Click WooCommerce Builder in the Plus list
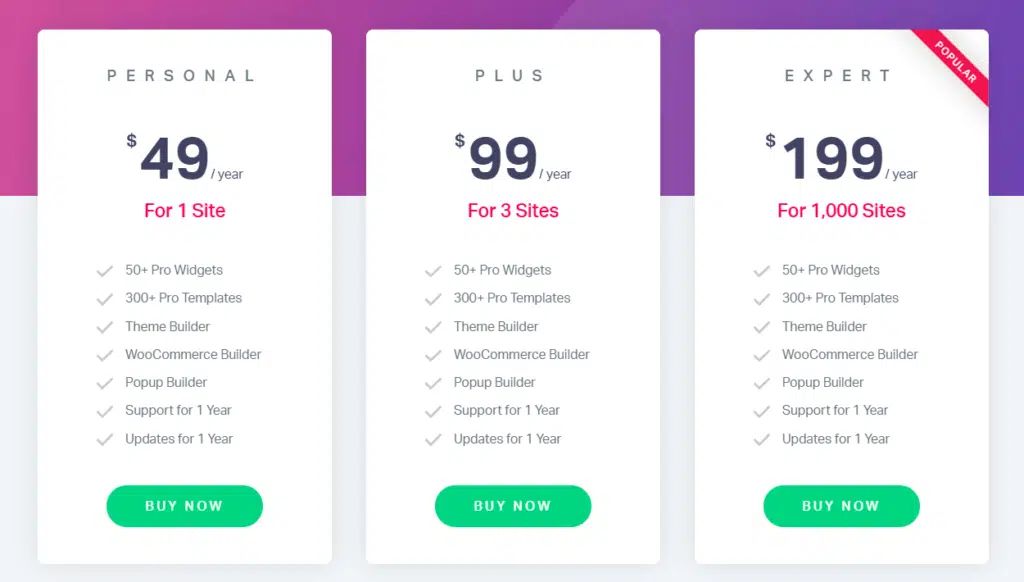The height and width of the screenshot is (582, 1024). [521, 354]
